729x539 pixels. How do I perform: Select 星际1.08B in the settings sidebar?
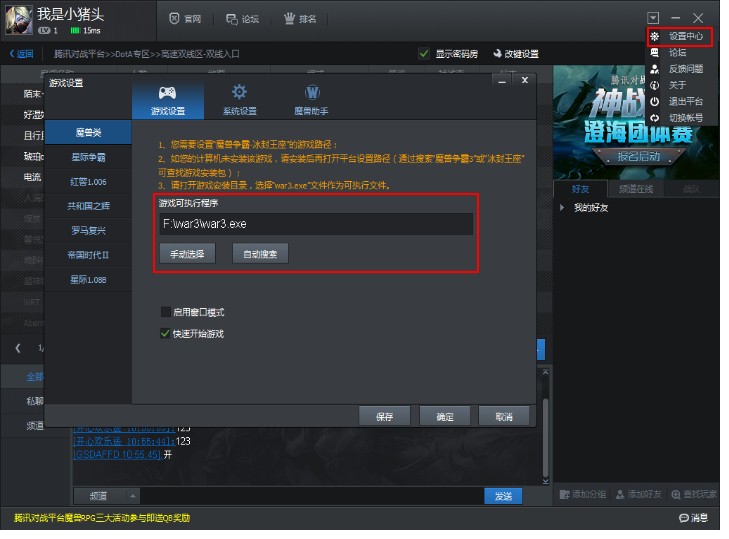88,279
